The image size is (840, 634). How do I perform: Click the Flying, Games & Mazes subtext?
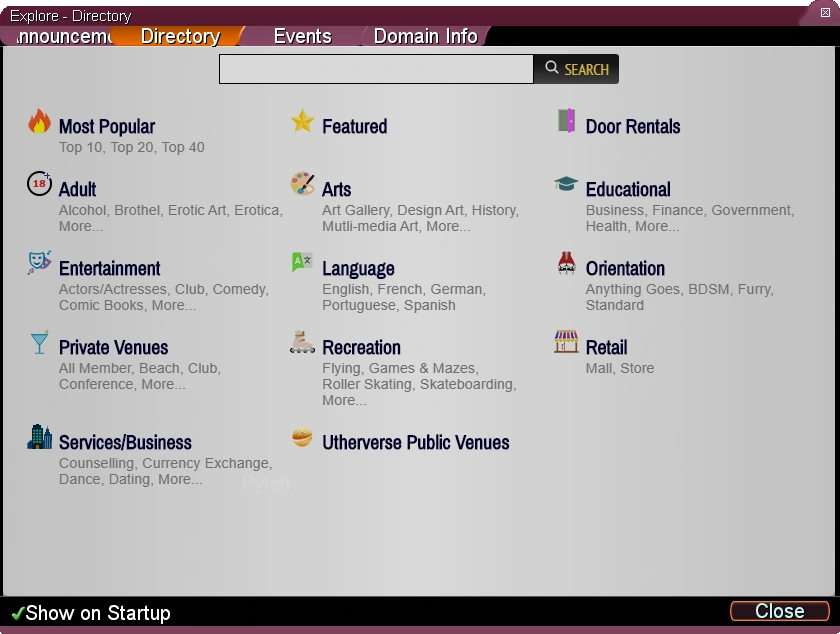pos(400,368)
